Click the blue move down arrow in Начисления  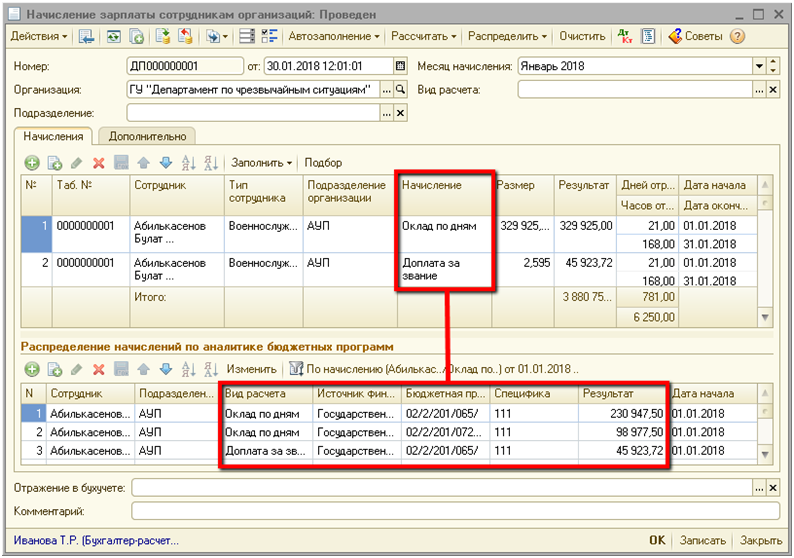pyautogui.click(x=166, y=163)
